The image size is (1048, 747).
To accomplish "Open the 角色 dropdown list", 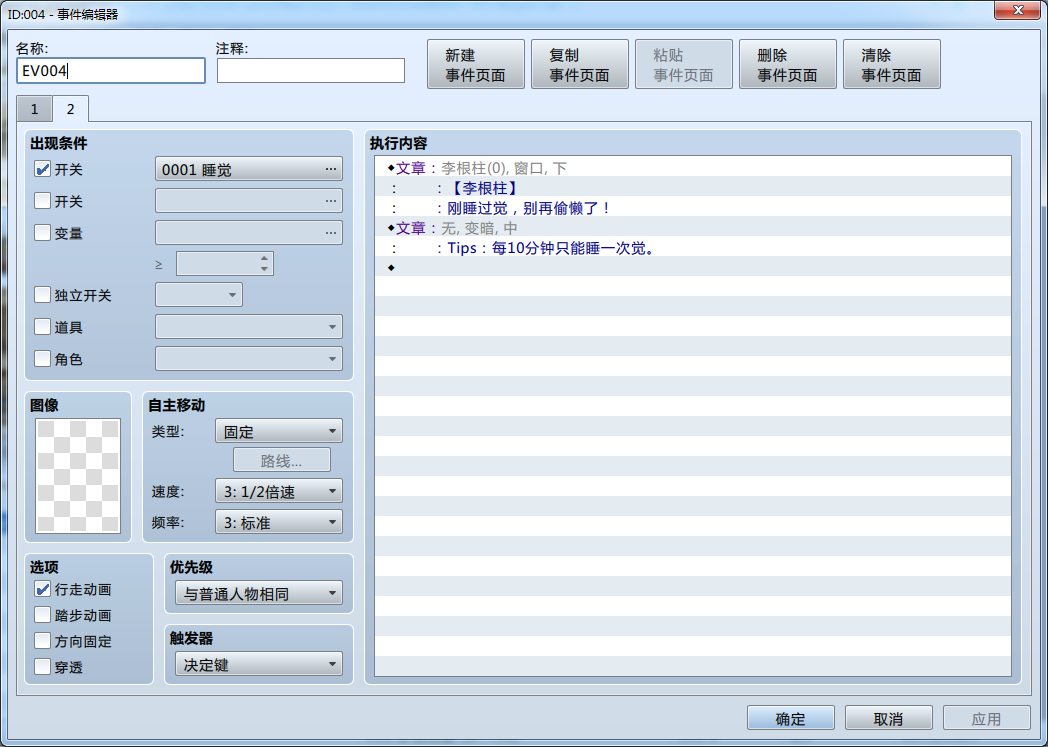I will point(249,359).
